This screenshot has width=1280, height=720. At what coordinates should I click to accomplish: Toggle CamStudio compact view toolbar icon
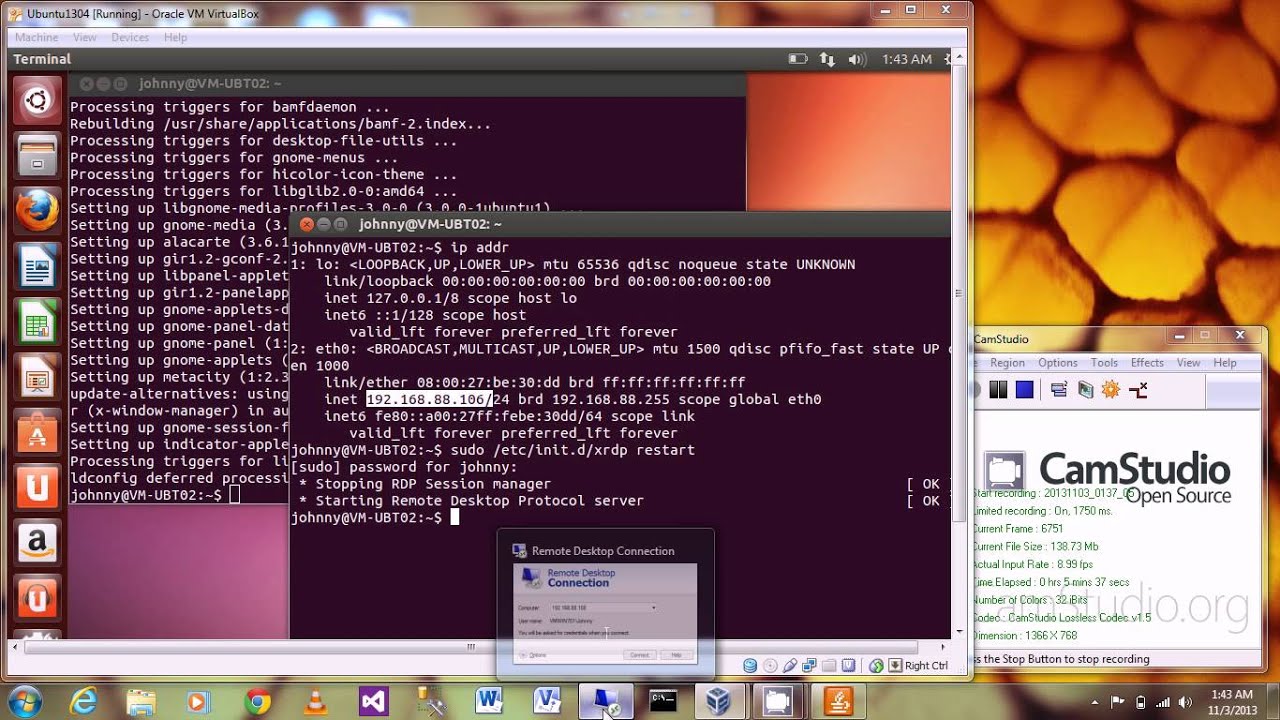tap(1059, 390)
